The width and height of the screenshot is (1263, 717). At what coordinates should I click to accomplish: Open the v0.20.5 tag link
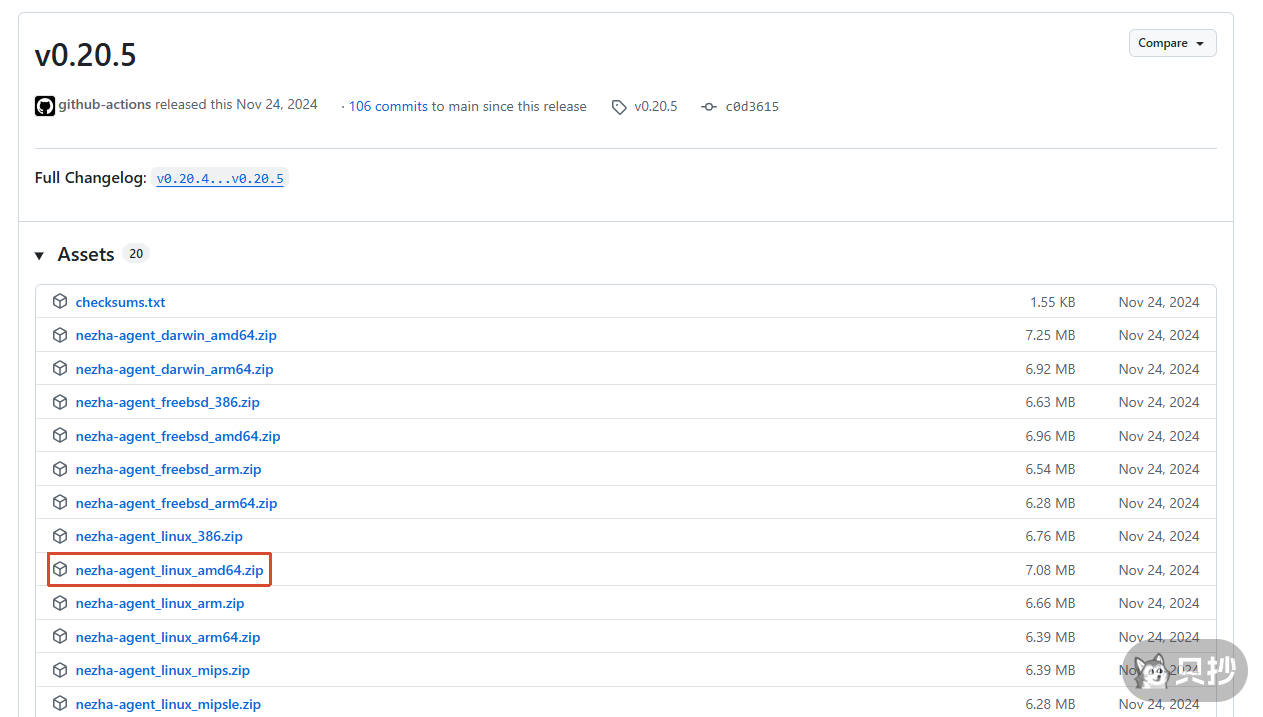coord(655,106)
